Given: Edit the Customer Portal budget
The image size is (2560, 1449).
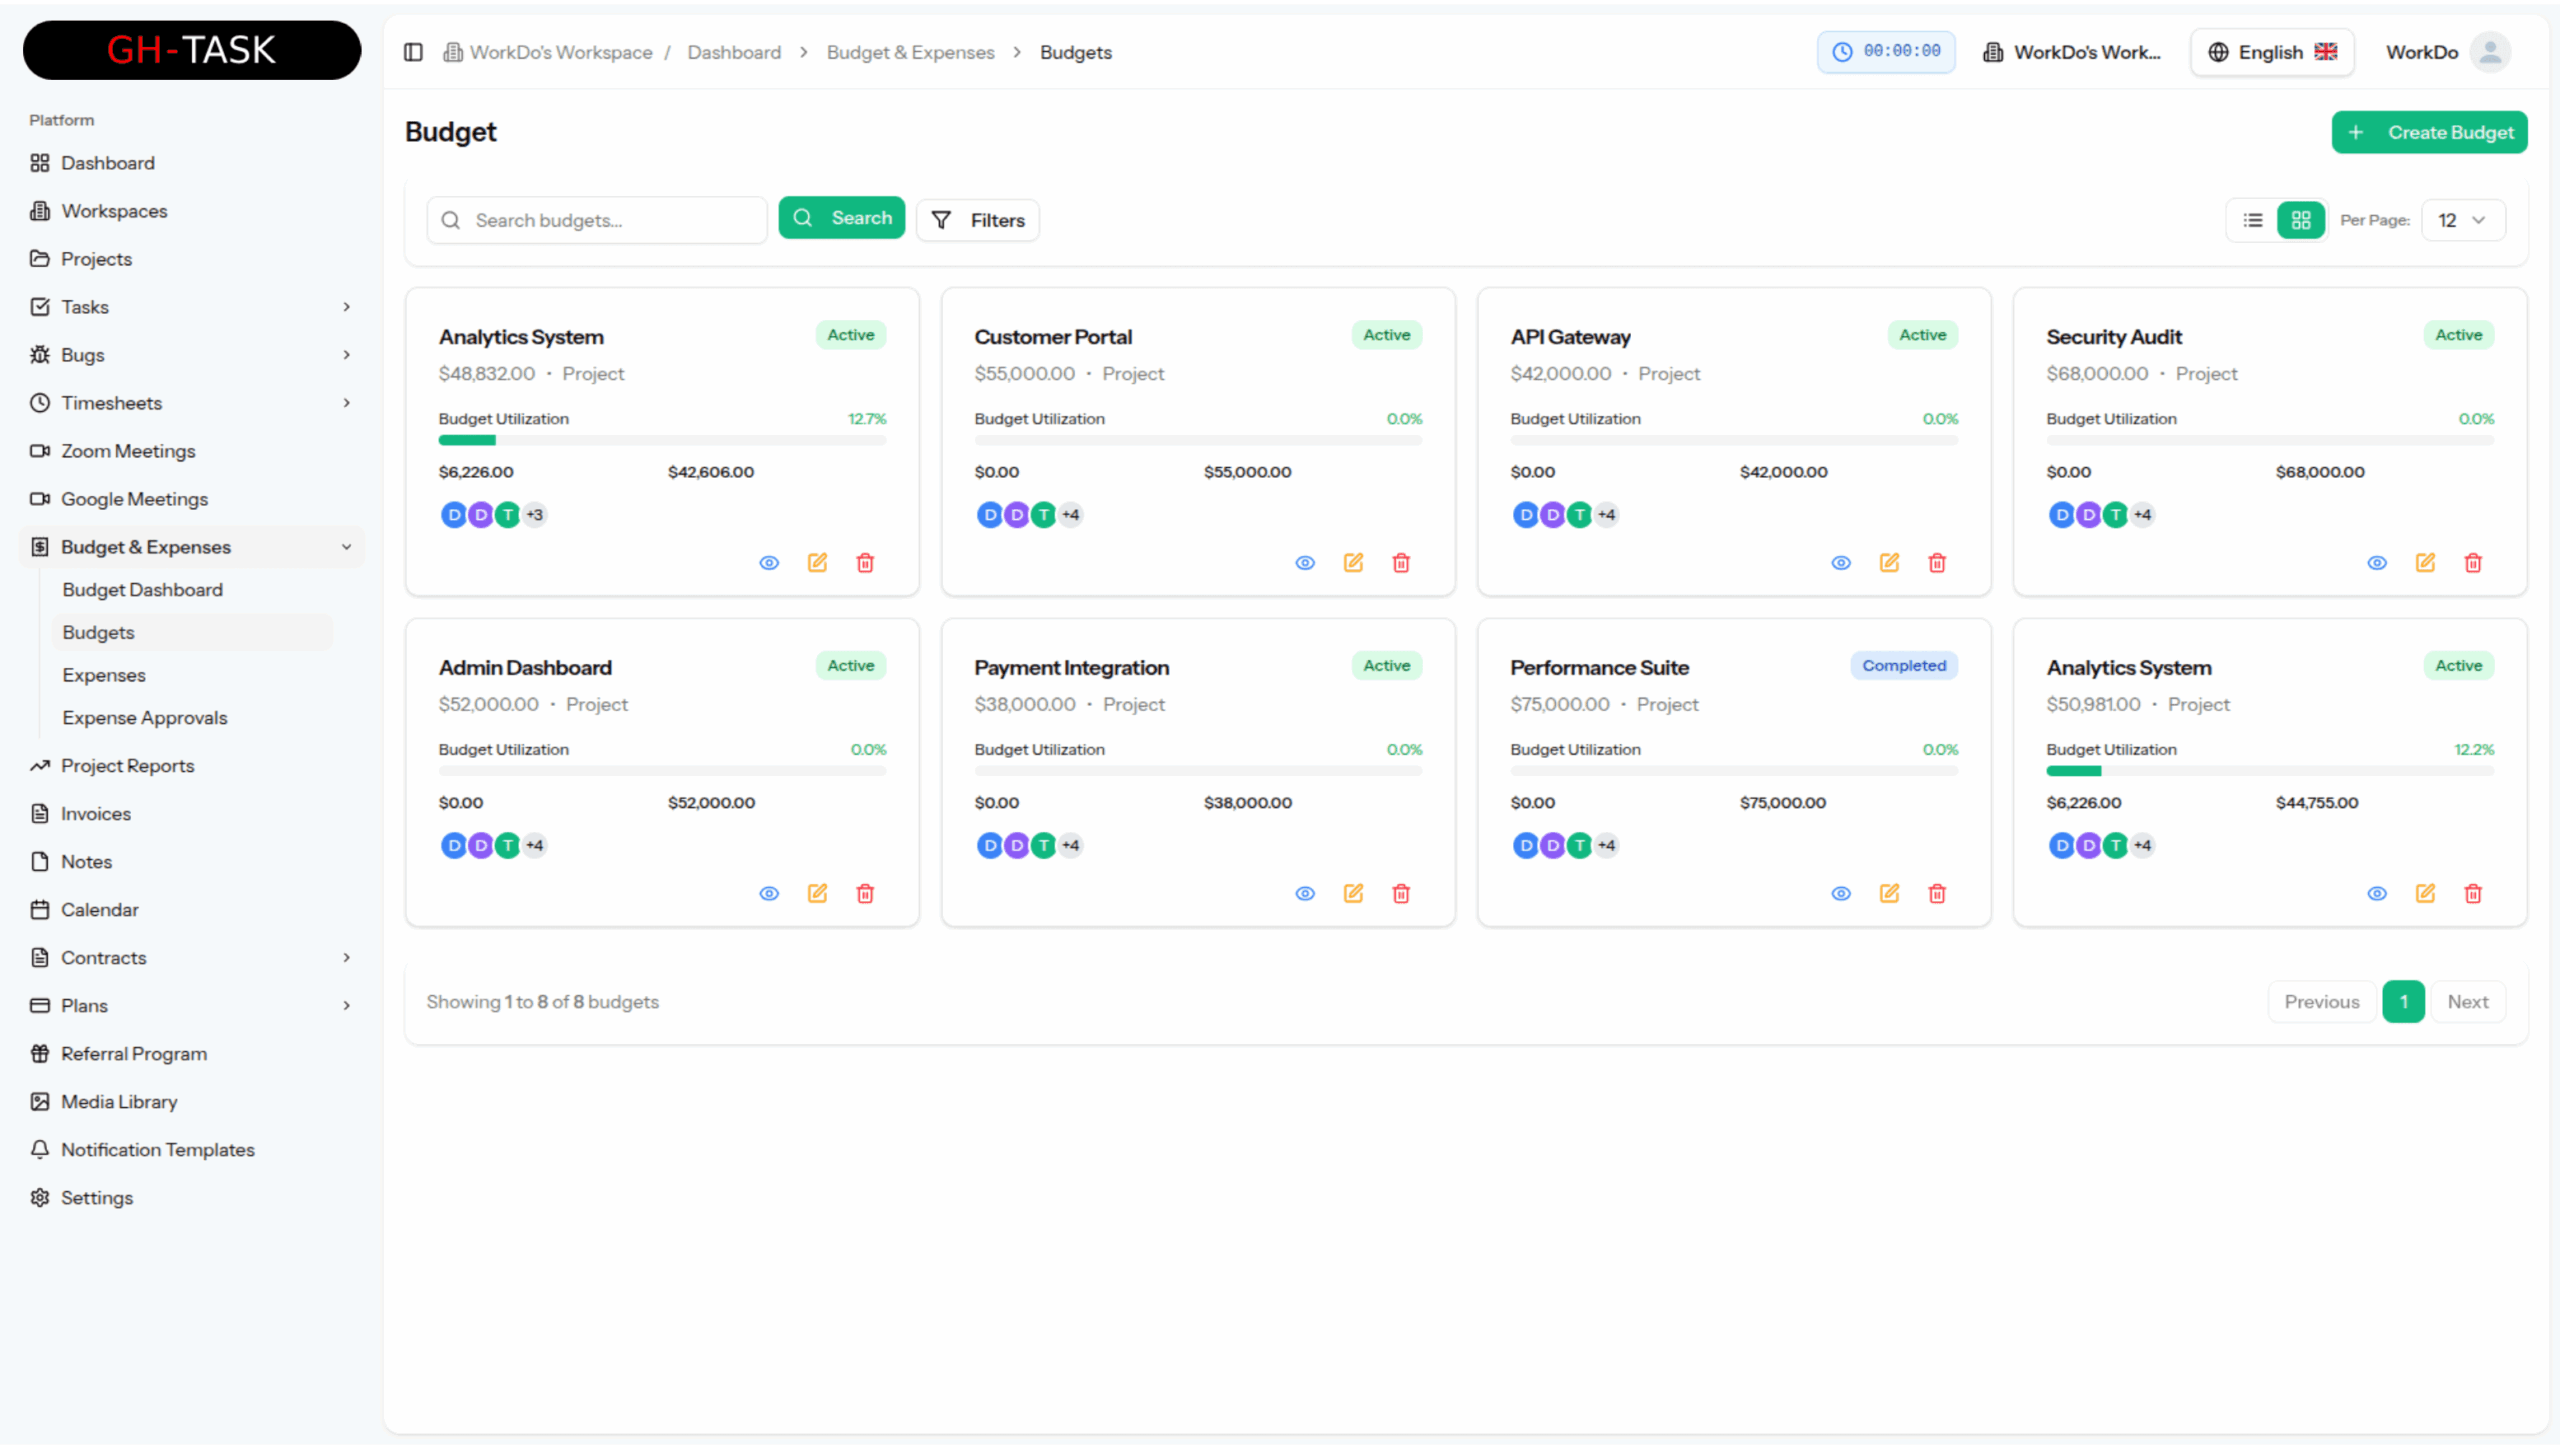Looking at the screenshot, I should 1353,563.
